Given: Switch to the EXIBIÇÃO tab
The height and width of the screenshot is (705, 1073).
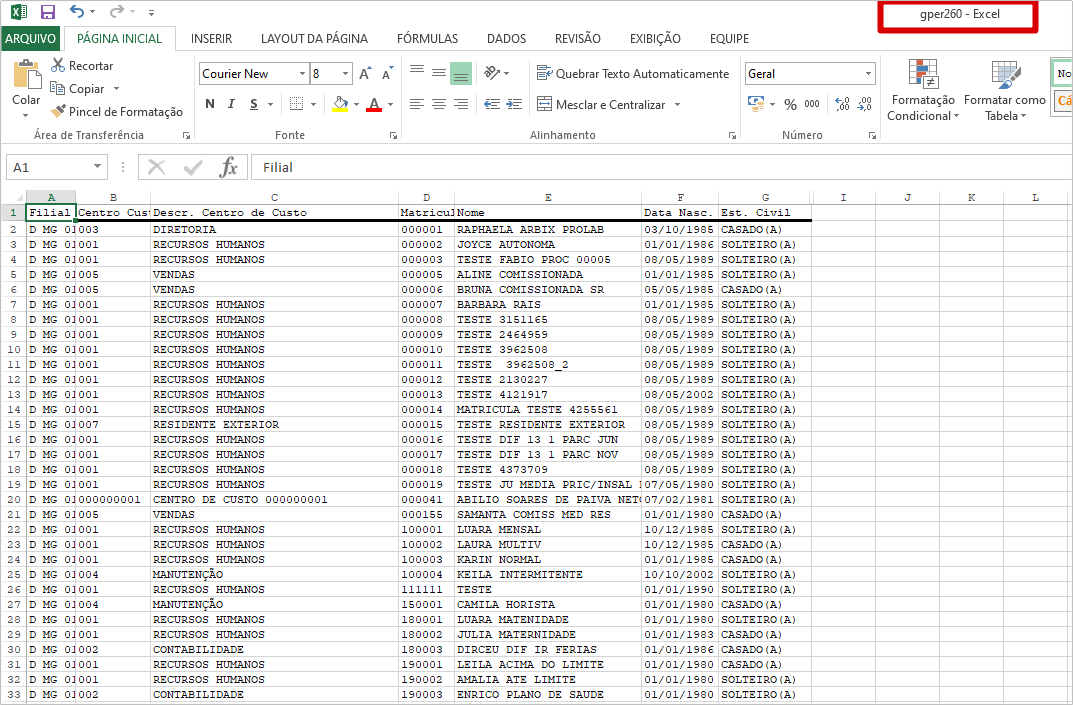Looking at the screenshot, I should pos(655,38).
